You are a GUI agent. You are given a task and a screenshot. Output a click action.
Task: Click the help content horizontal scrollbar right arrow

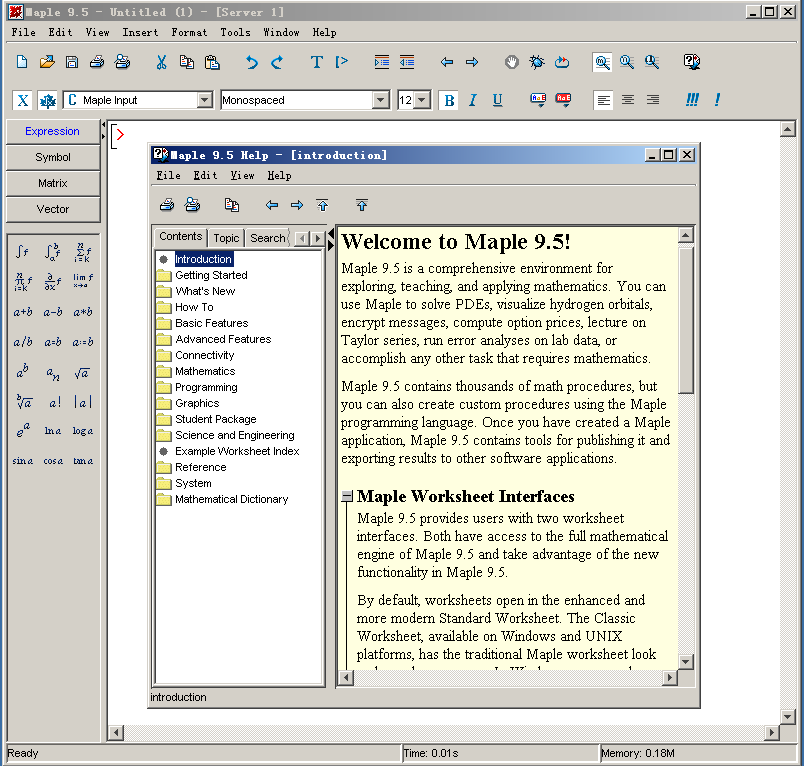click(669, 678)
